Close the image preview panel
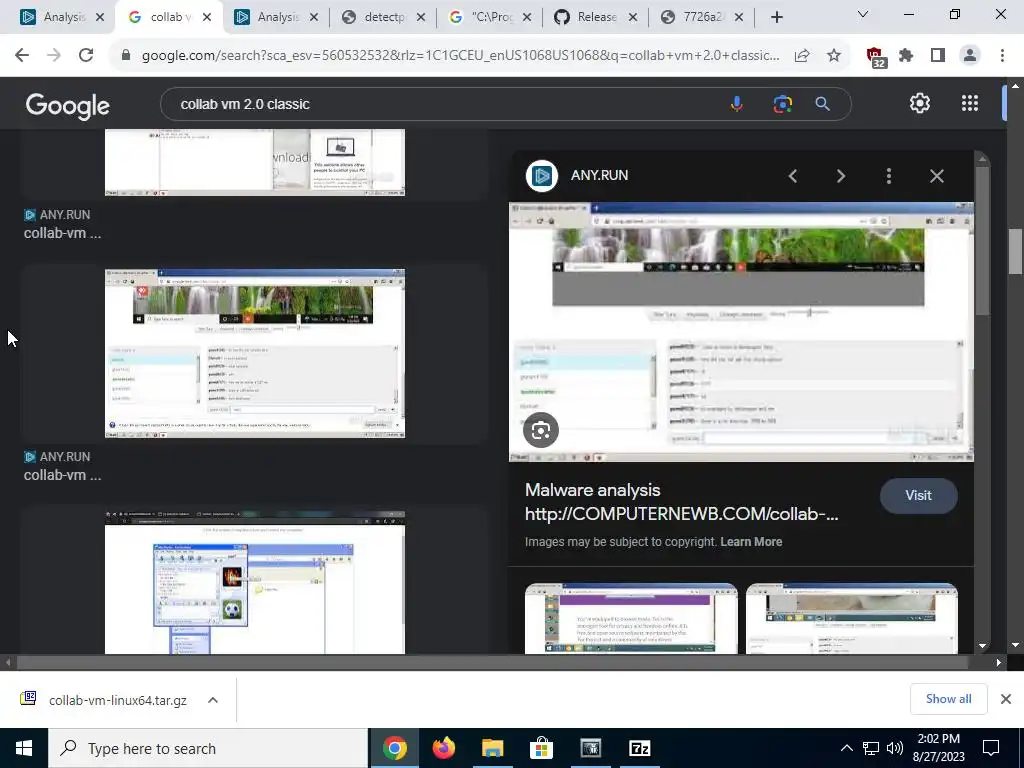The height and width of the screenshot is (768, 1024). [936, 176]
